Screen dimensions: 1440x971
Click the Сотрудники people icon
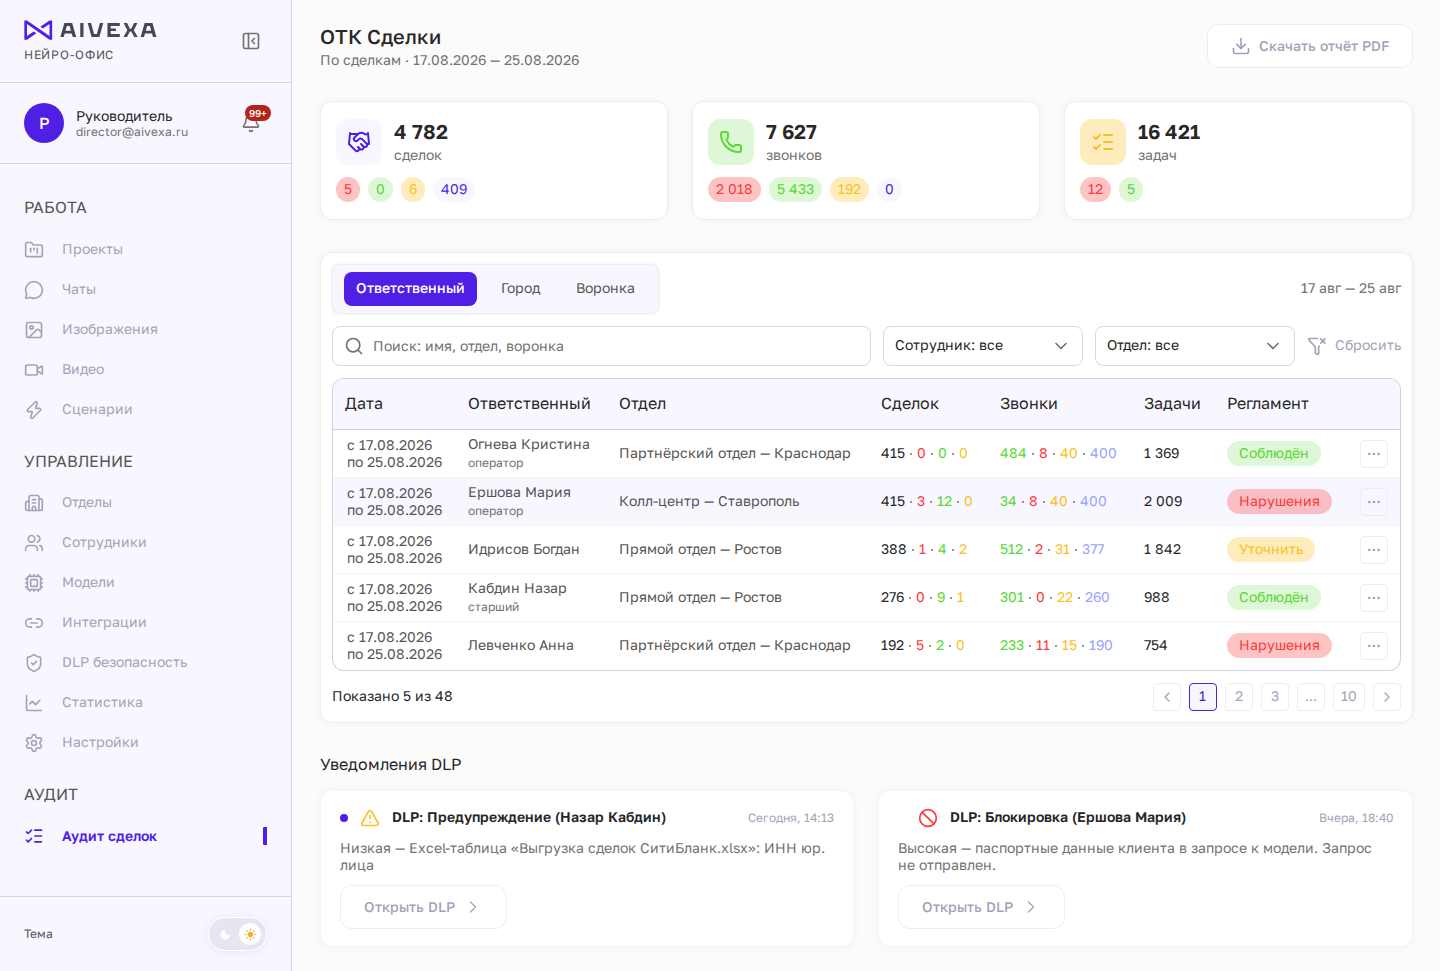pos(34,542)
